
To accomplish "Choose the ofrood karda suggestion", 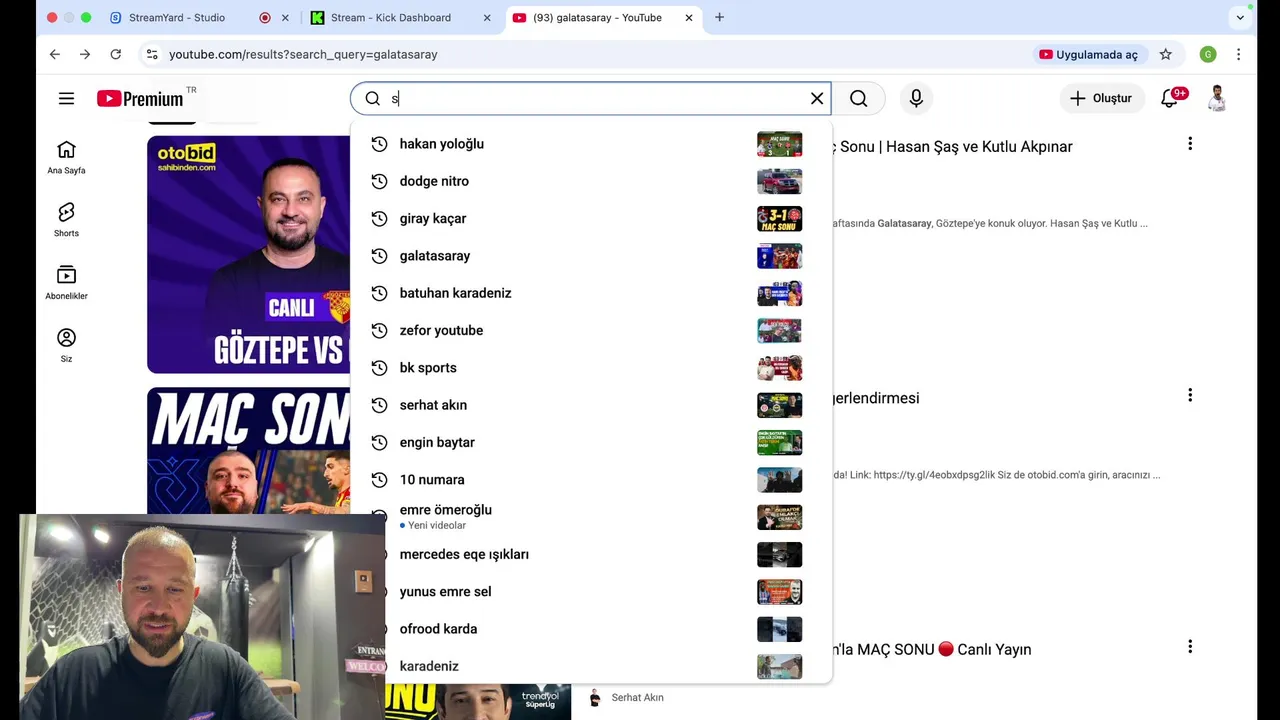I will pyautogui.click(x=591, y=629).
